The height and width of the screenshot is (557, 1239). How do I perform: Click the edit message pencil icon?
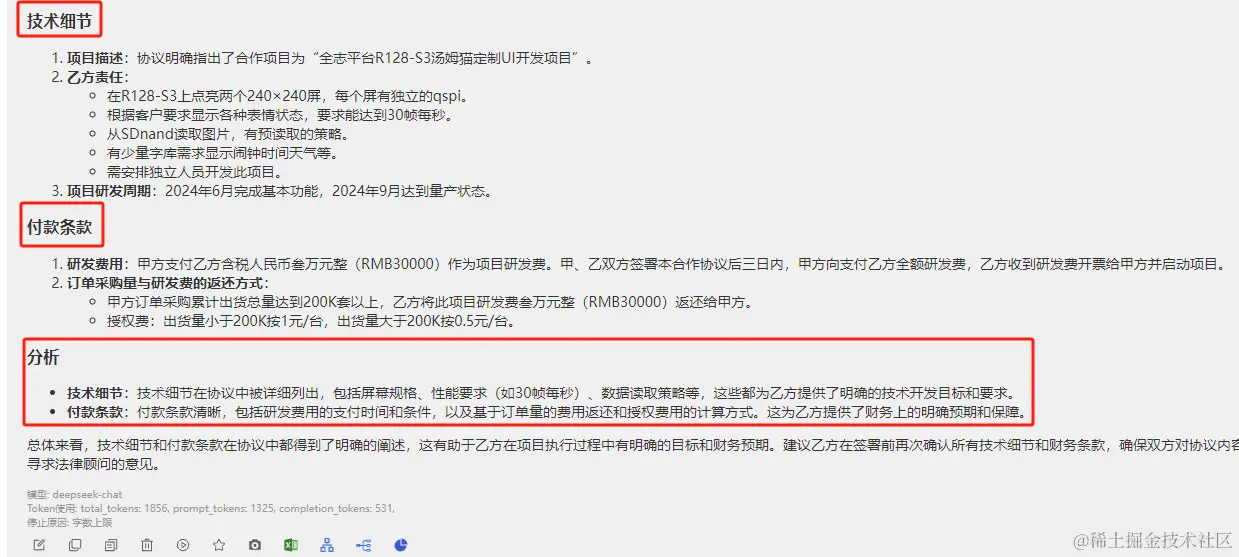click(x=39, y=545)
